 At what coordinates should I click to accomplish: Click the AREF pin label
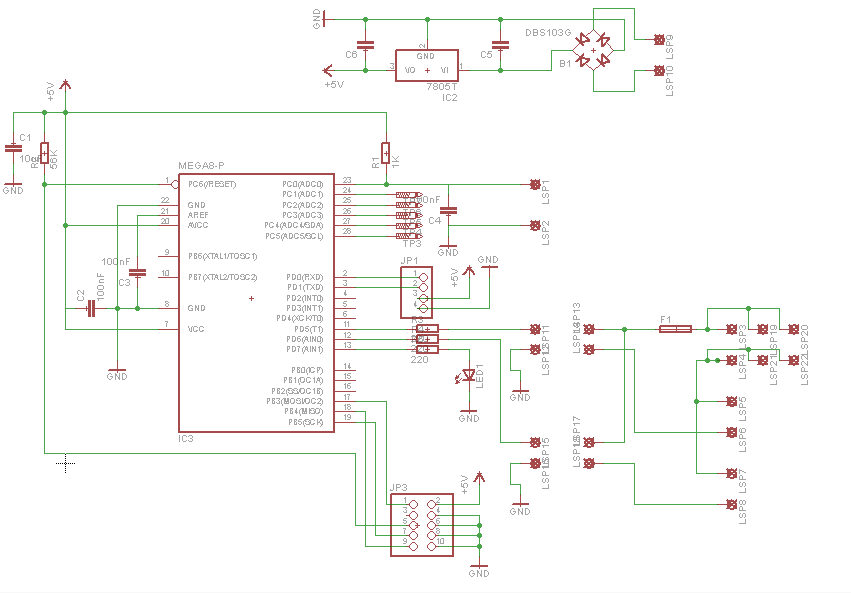198,215
